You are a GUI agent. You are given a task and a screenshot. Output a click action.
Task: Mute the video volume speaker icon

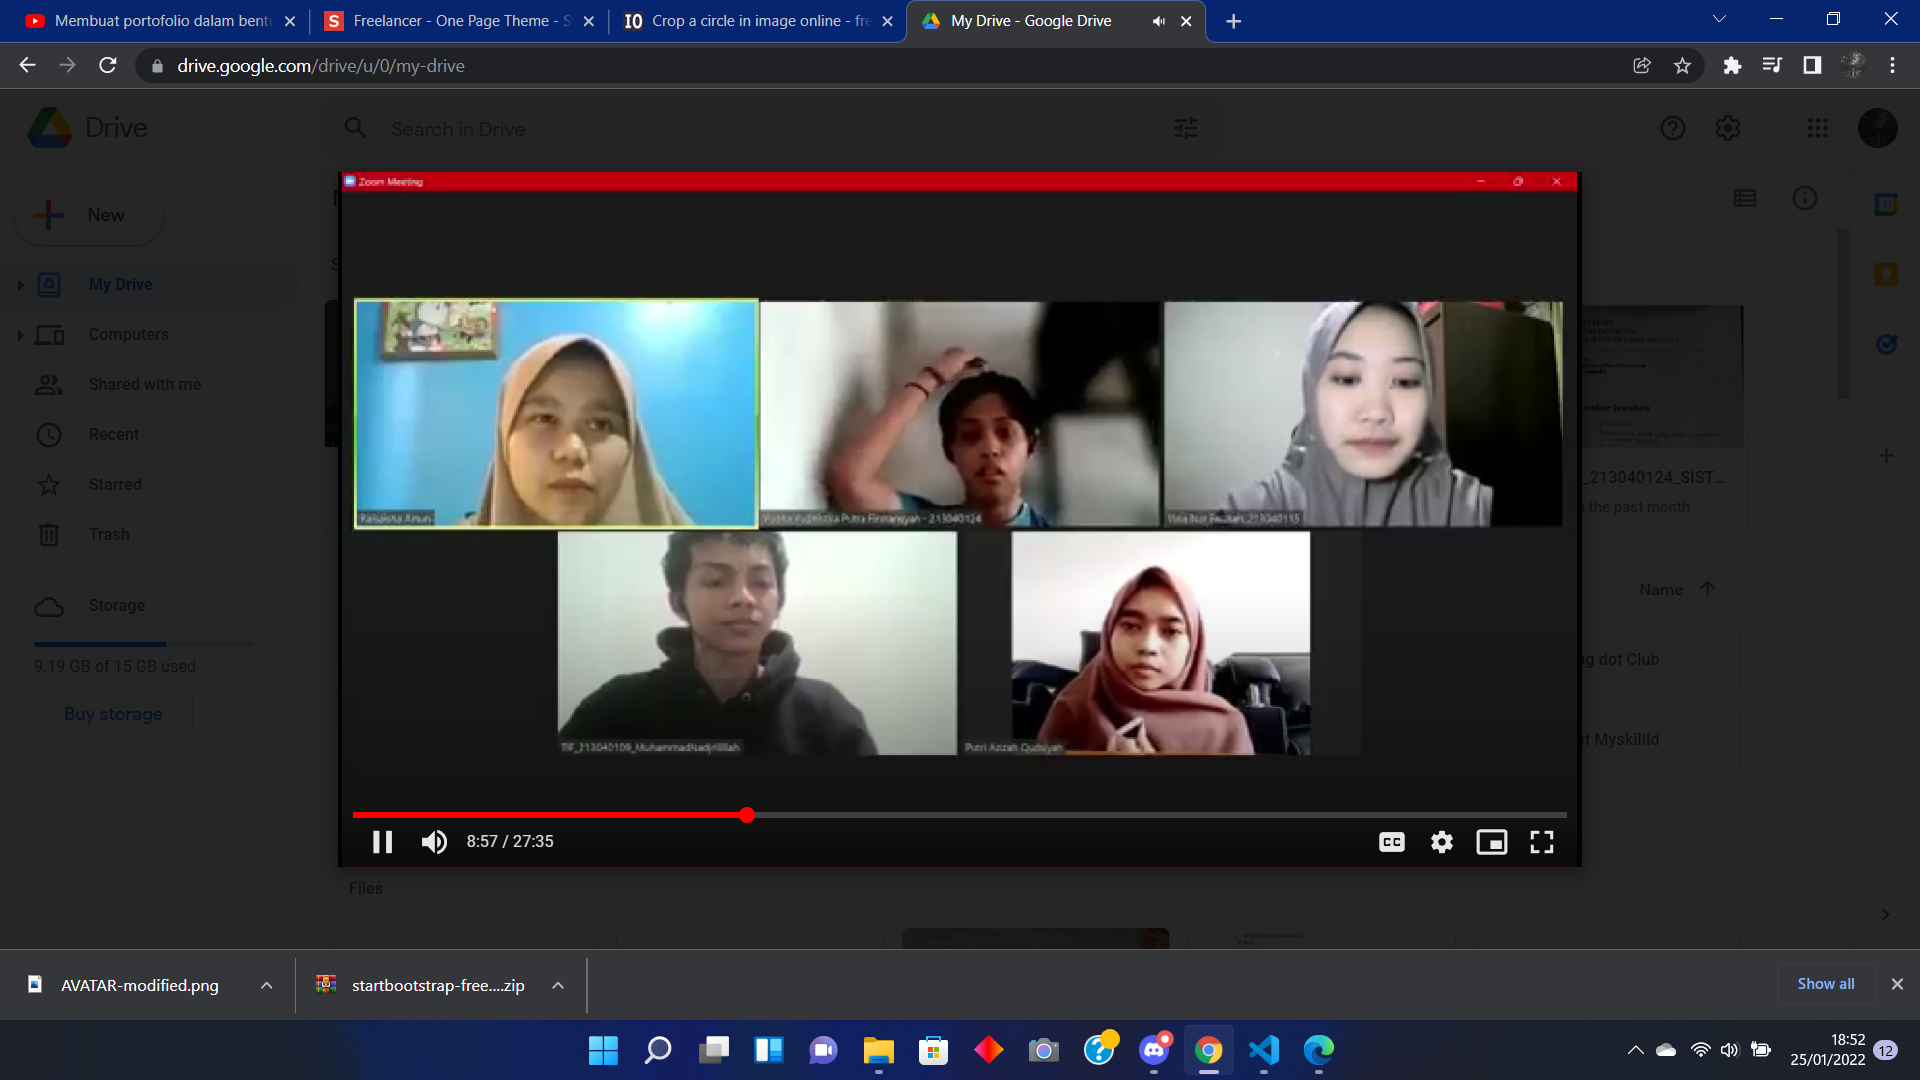click(434, 842)
